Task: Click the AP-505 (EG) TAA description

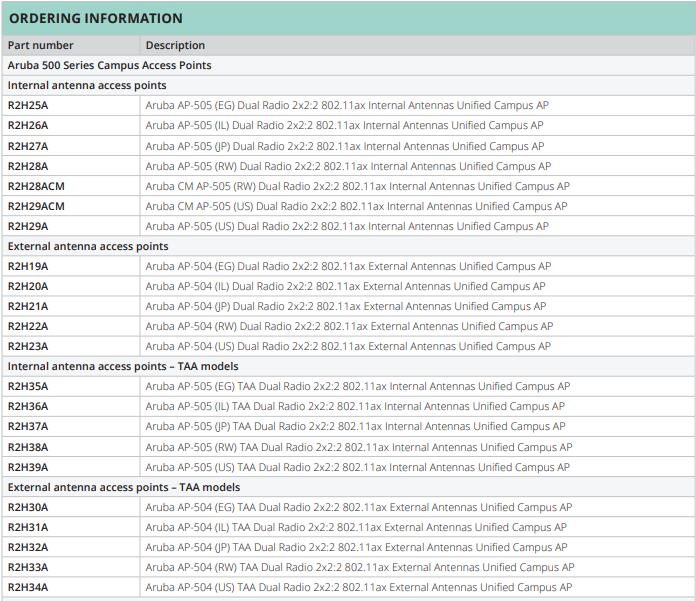Action: pos(358,387)
